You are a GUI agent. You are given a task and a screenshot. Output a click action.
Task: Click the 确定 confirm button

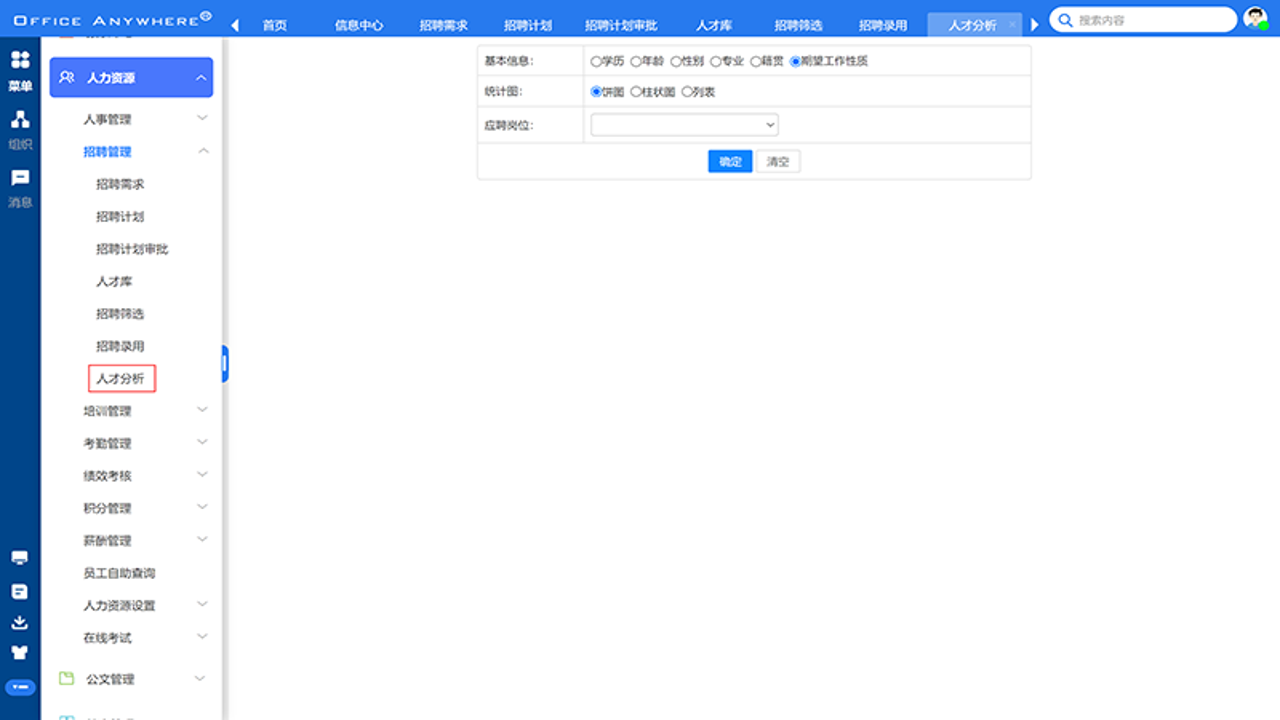pyautogui.click(x=730, y=161)
